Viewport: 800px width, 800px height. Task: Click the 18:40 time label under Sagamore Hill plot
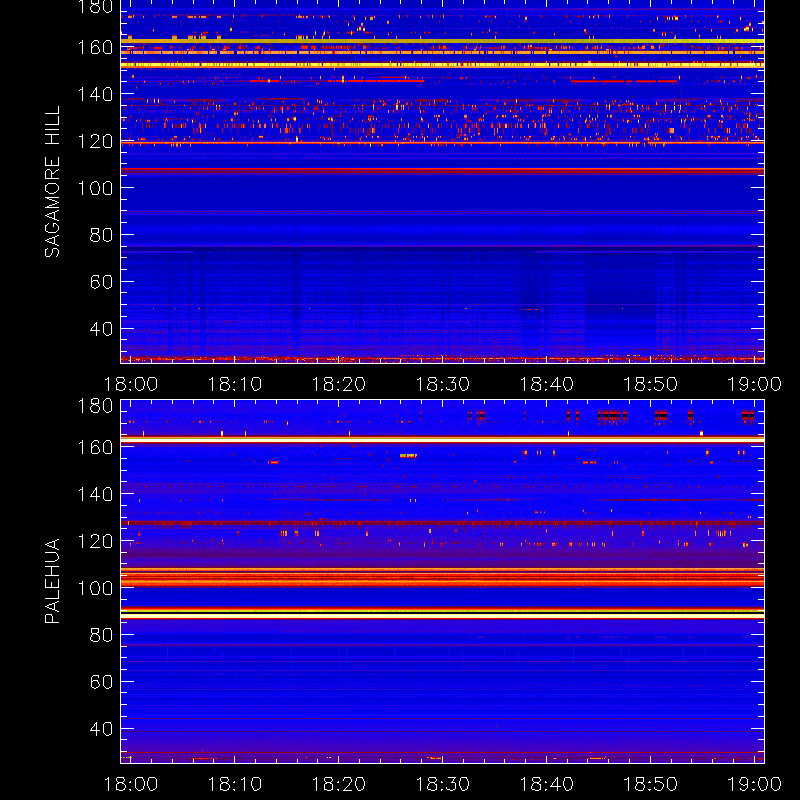pos(546,384)
